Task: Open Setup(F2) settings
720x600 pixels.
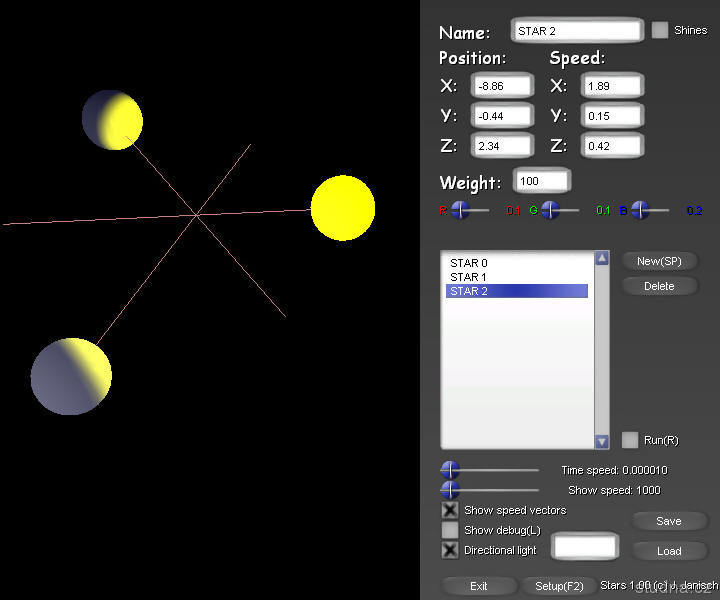Action: point(559,586)
